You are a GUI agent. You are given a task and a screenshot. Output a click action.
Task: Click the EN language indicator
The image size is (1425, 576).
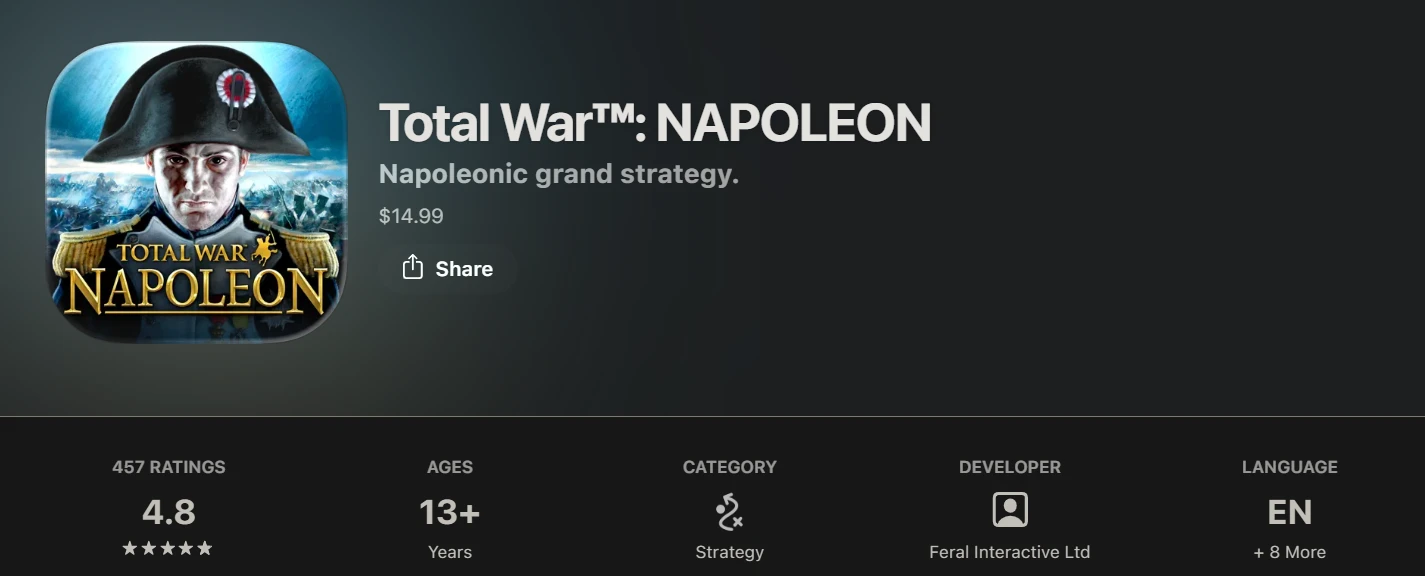[x=1289, y=512]
